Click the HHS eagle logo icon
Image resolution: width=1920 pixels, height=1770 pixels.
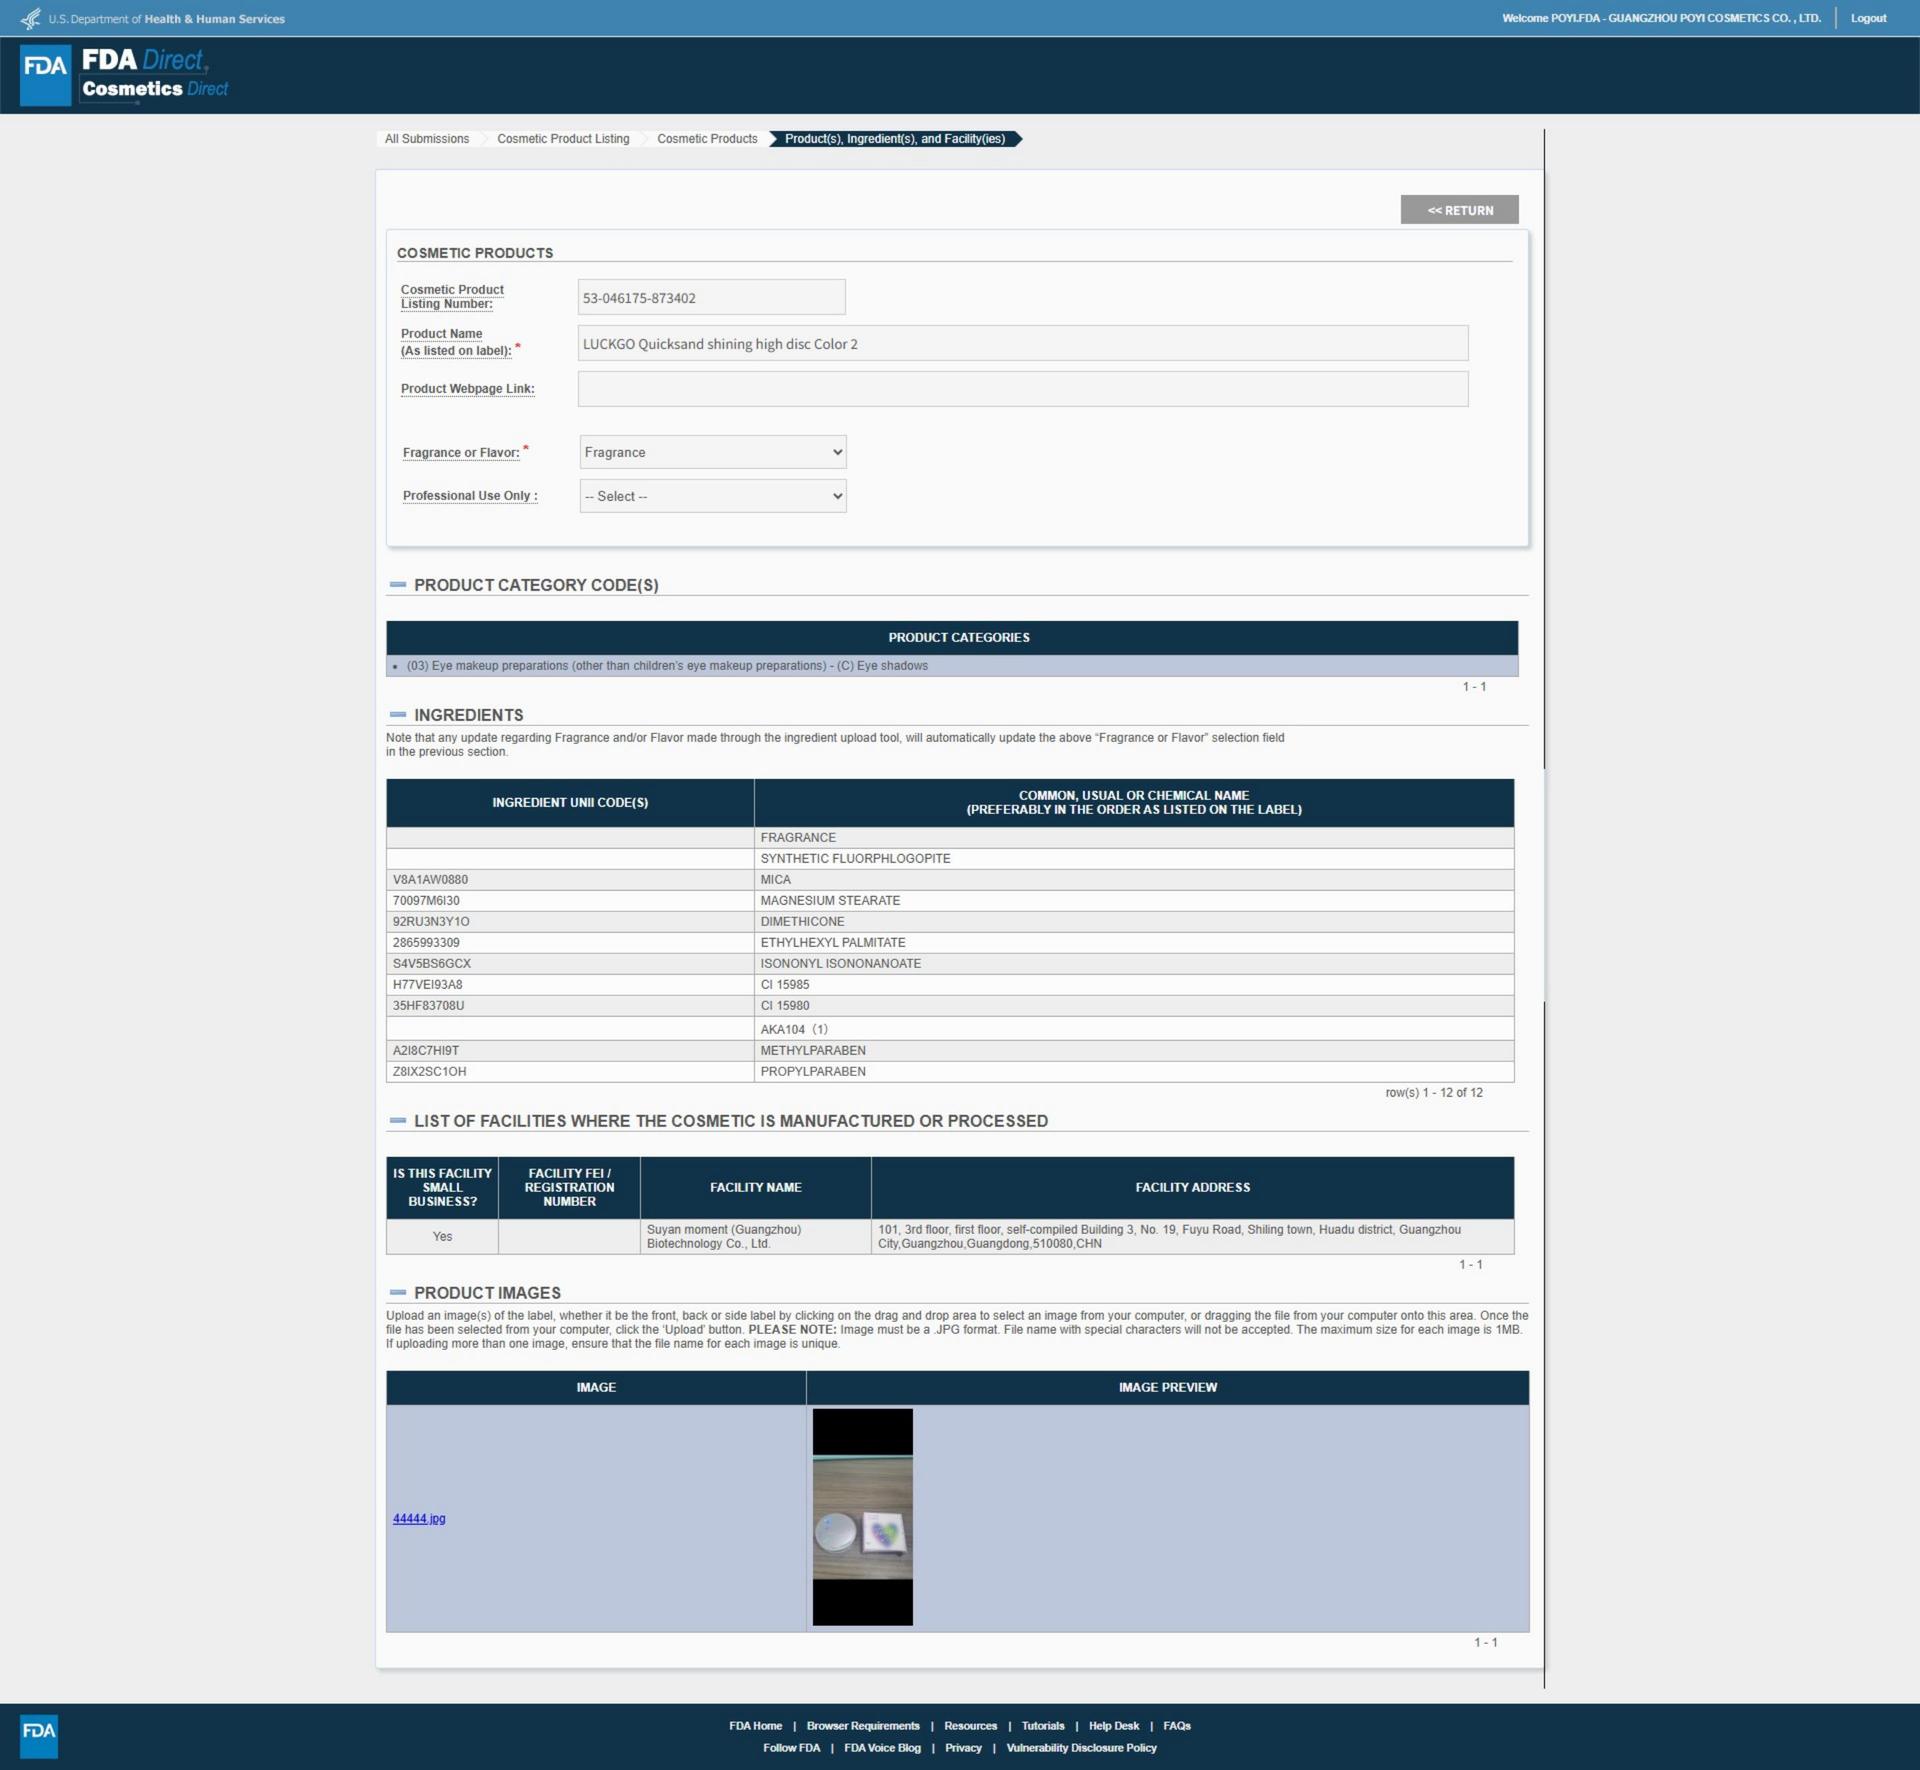tap(31, 19)
